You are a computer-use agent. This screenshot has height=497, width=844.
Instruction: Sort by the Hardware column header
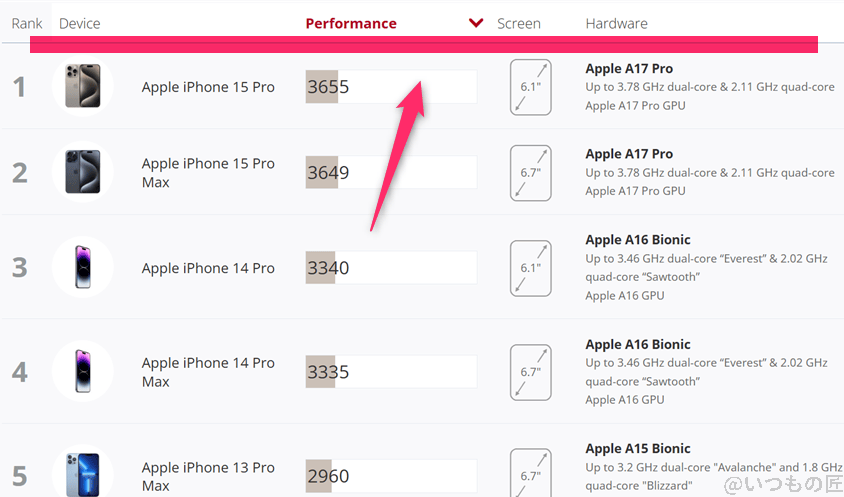(616, 24)
